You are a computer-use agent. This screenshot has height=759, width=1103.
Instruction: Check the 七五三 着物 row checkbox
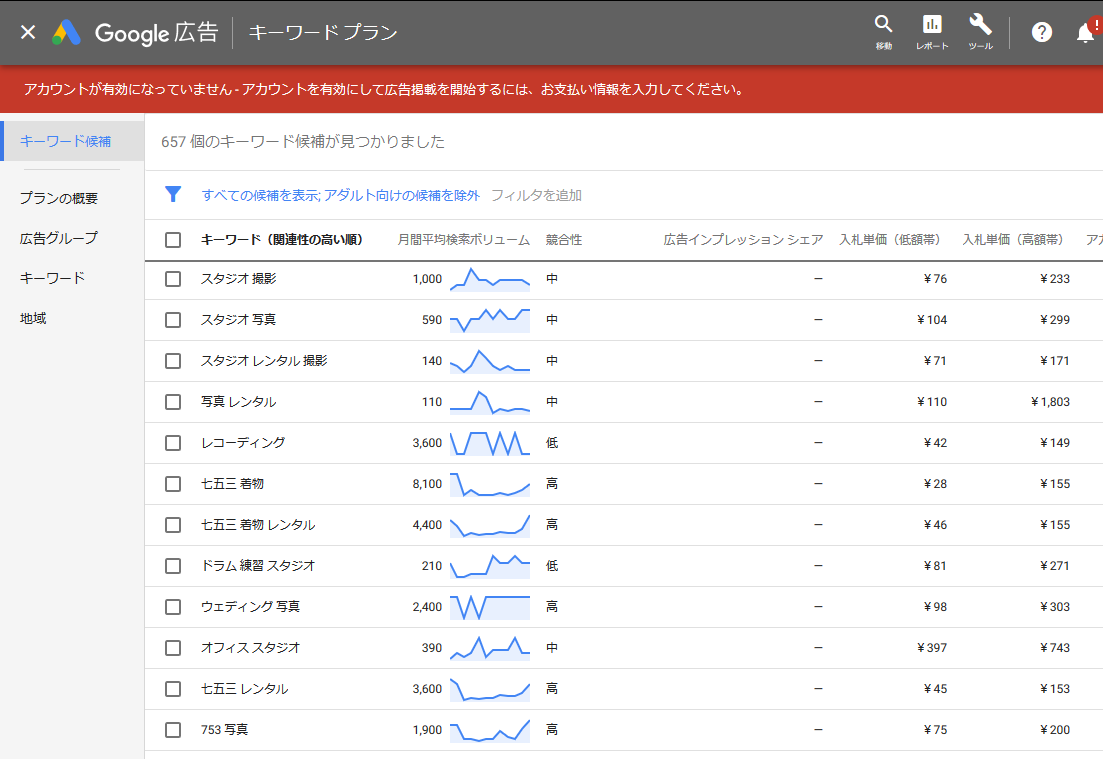[173, 484]
